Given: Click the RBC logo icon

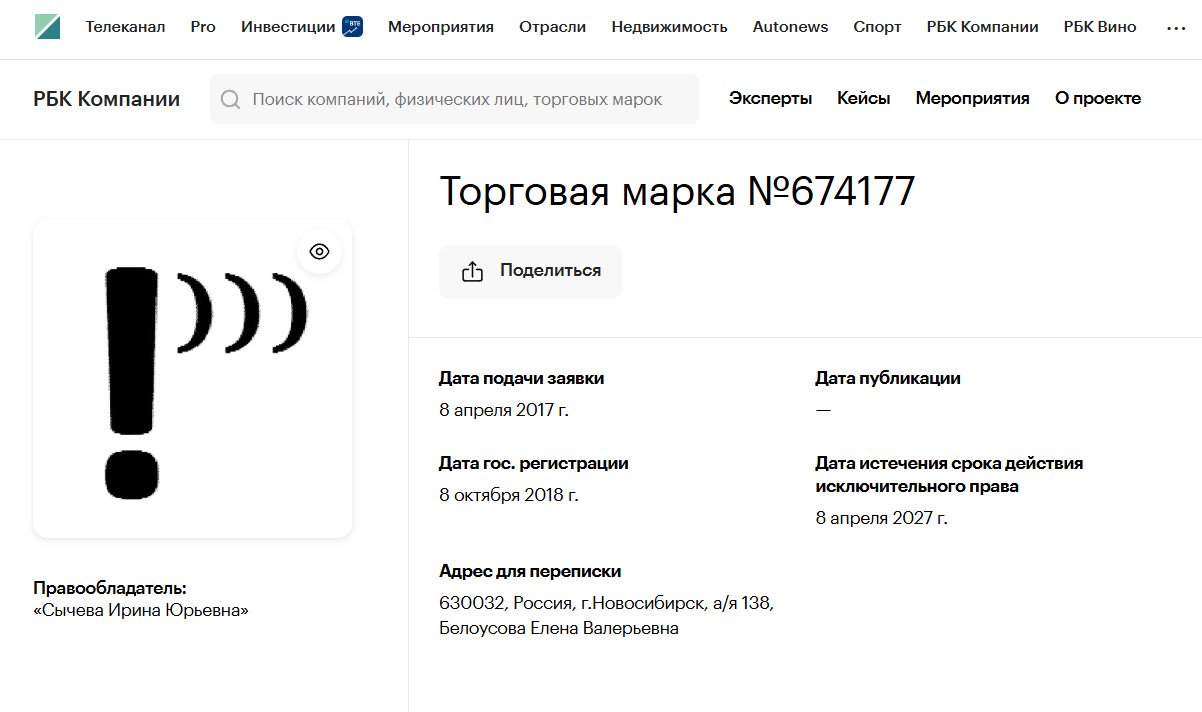Looking at the screenshot, I should coord(47,27).
